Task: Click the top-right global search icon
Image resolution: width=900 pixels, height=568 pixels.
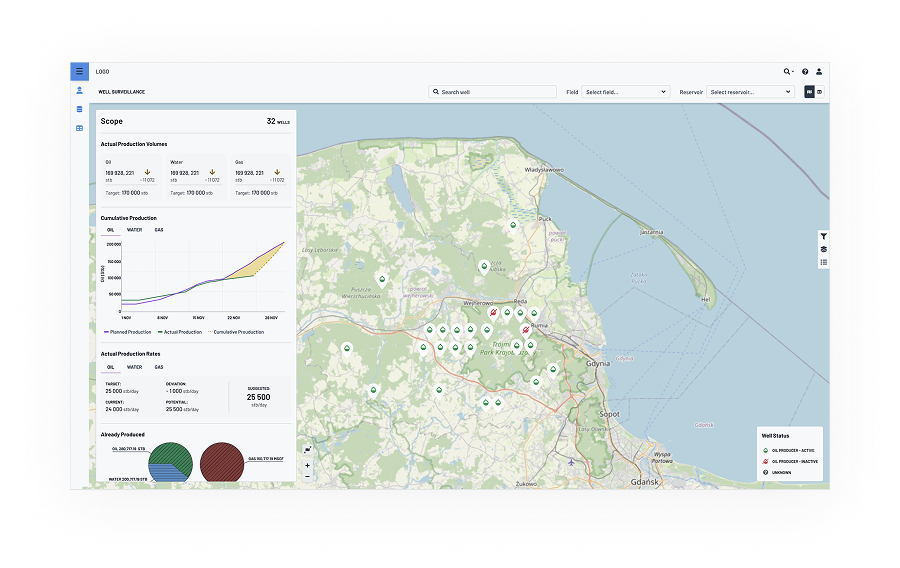Action: coord(789,72)
